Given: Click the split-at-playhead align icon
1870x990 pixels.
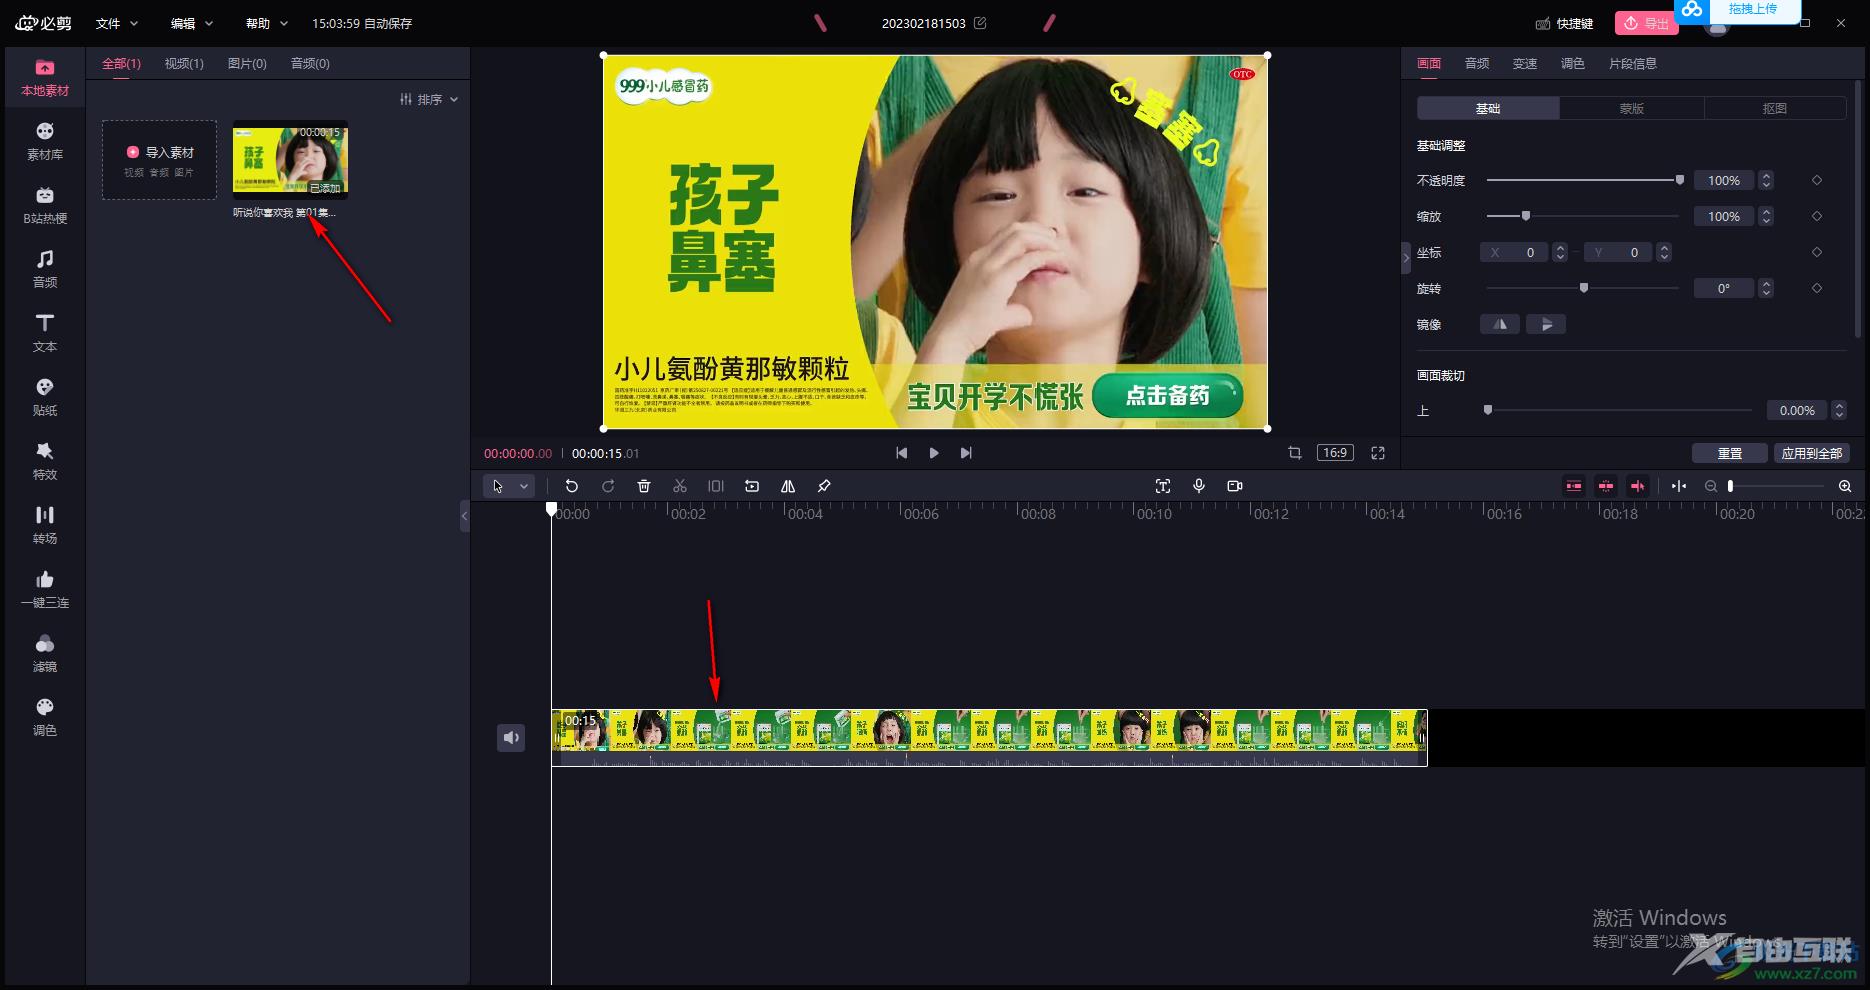Looking at the screenshot, I should pos(1679,486).
